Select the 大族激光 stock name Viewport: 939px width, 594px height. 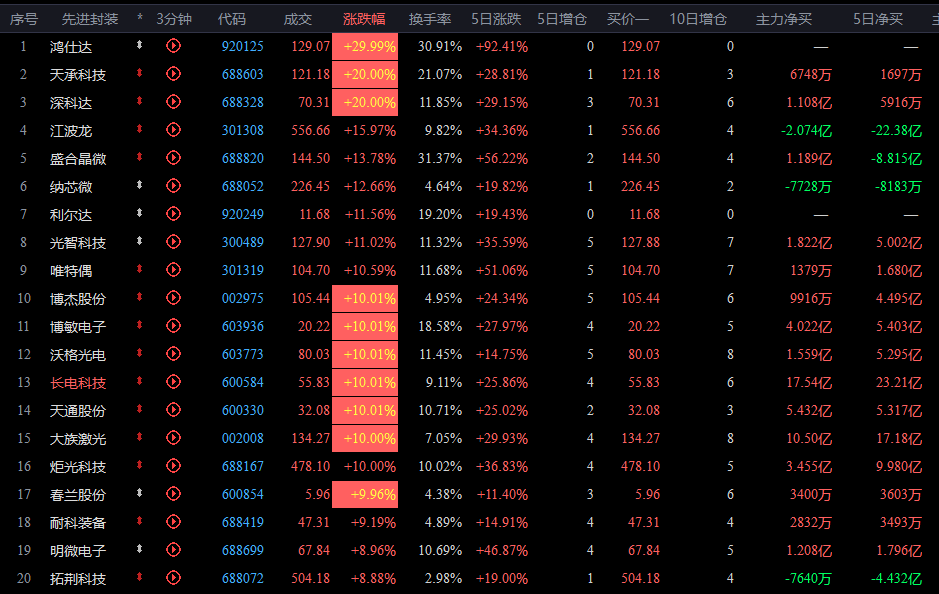tap(78, 439)
